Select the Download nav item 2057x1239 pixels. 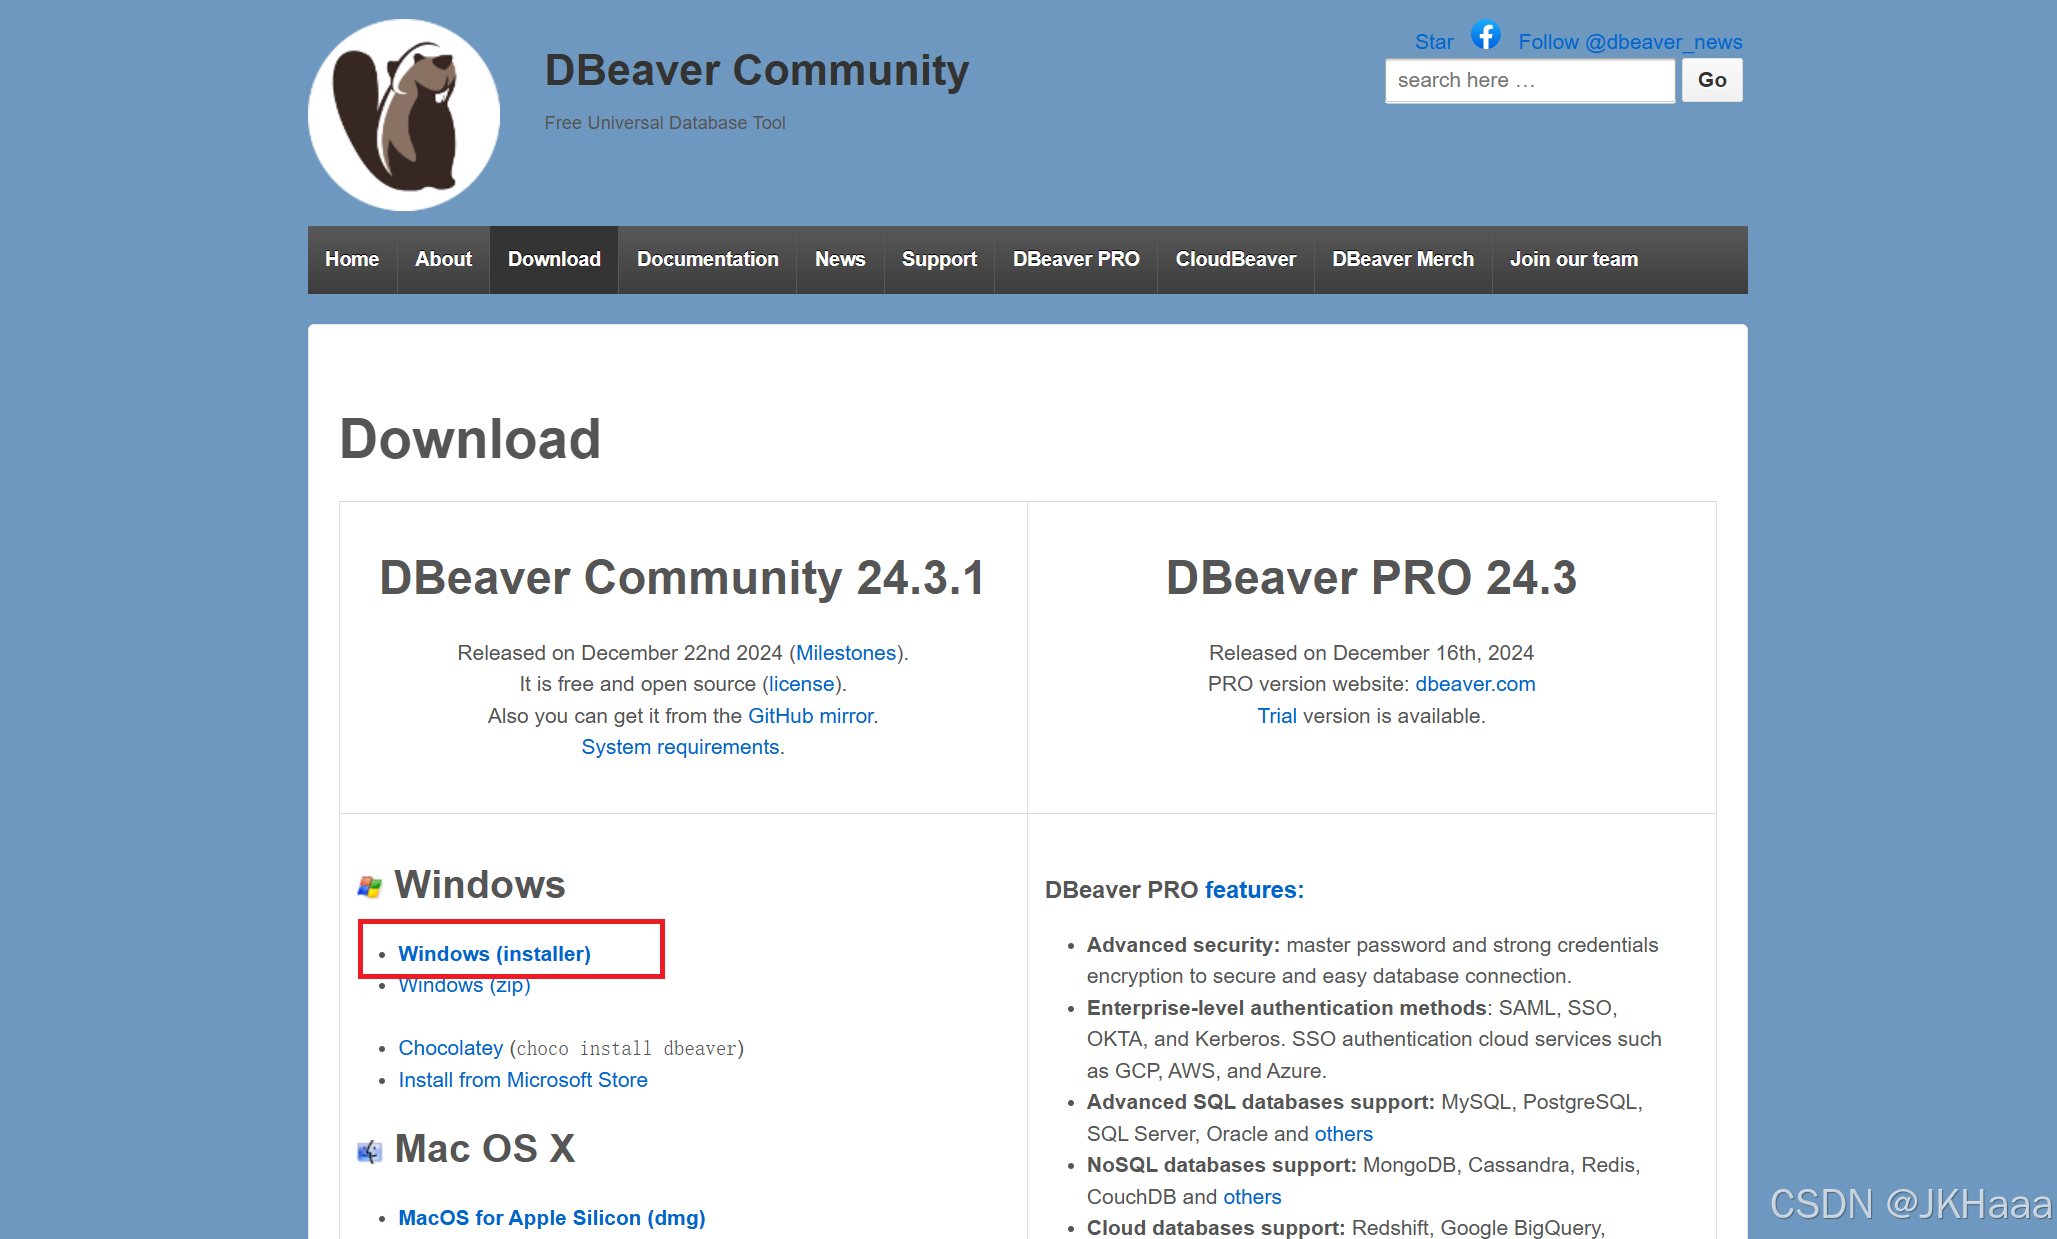pos(554,259)
